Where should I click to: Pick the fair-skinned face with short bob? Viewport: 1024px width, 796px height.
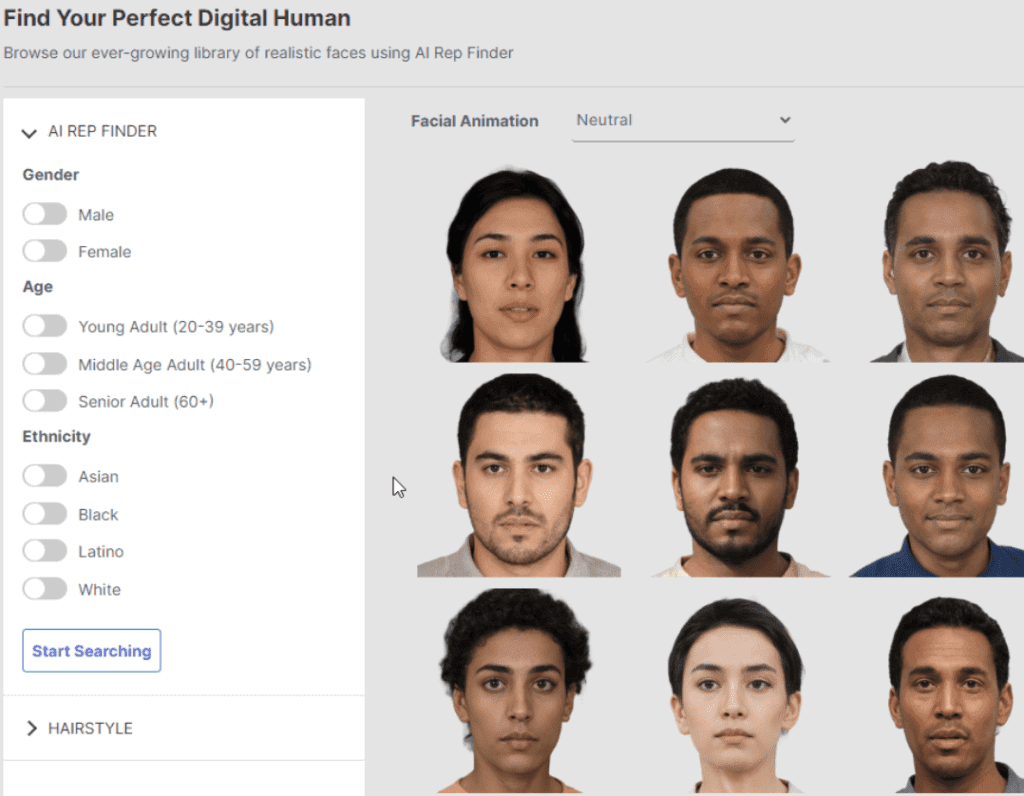pos(735,695)
